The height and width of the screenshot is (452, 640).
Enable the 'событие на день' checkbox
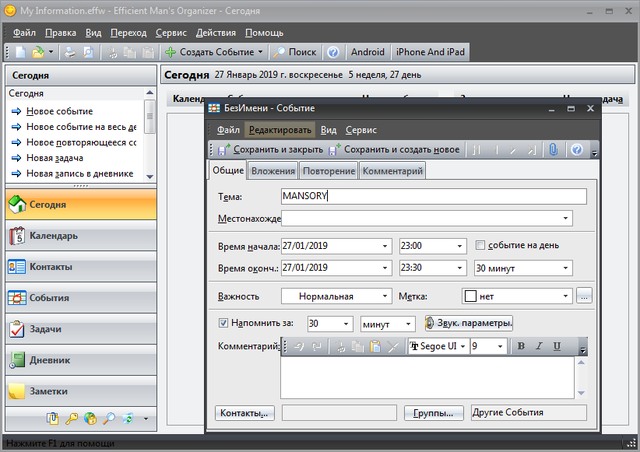coord(481,245)
